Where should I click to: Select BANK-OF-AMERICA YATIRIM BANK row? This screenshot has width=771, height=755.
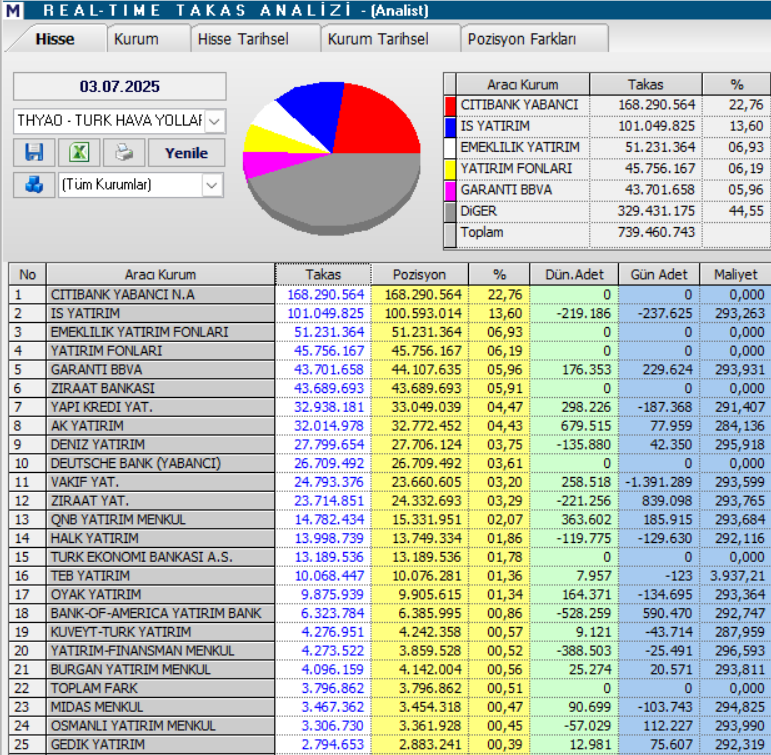390,613
